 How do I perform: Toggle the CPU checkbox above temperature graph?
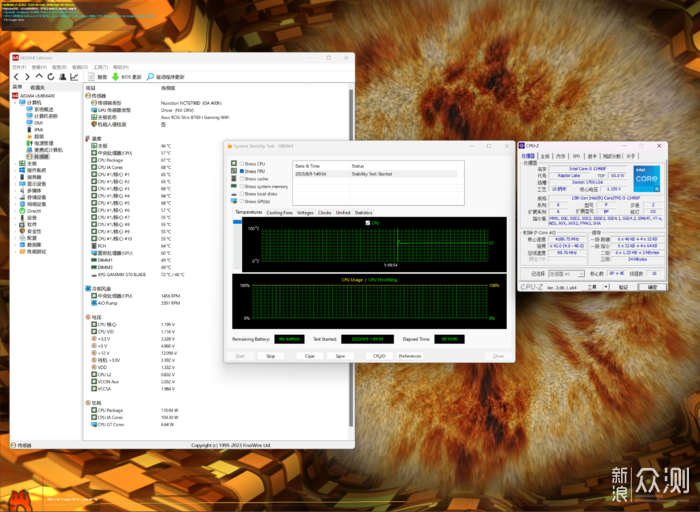367,223
